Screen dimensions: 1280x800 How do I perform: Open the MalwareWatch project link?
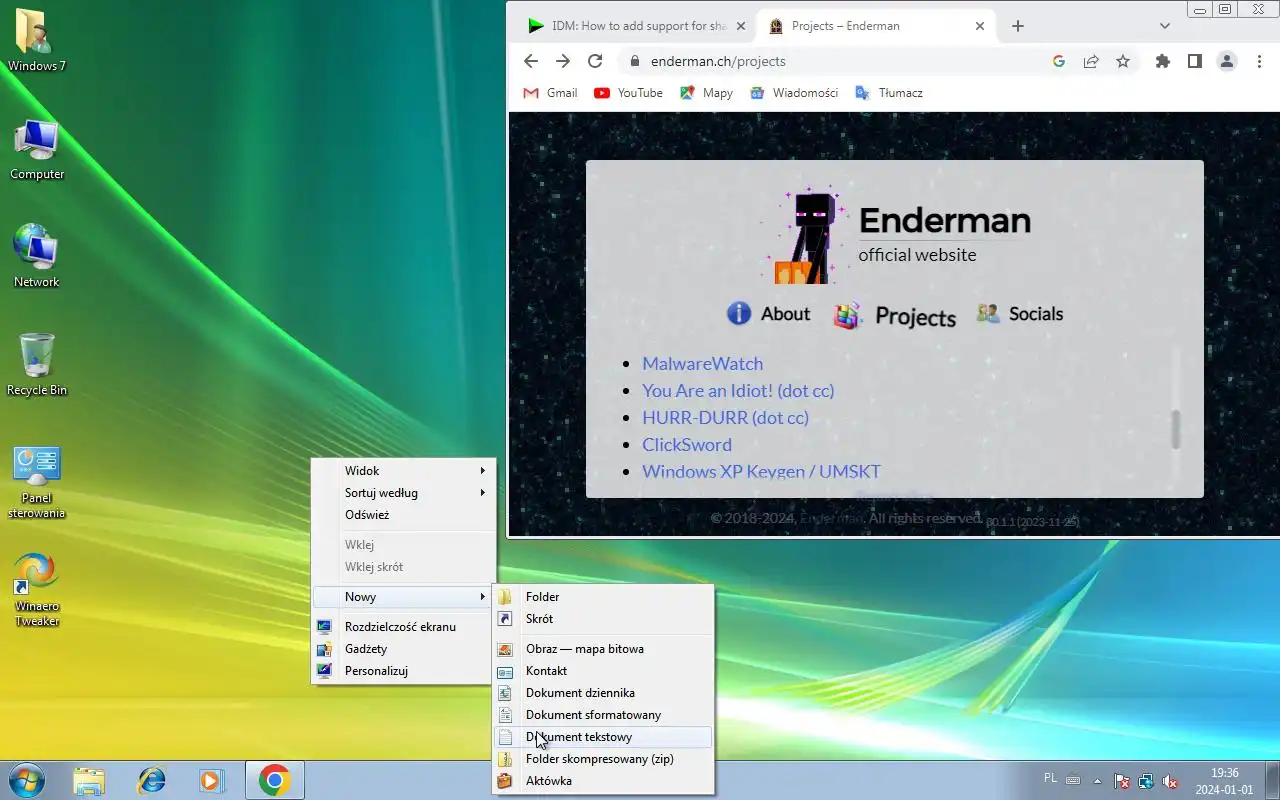(702, 363)
